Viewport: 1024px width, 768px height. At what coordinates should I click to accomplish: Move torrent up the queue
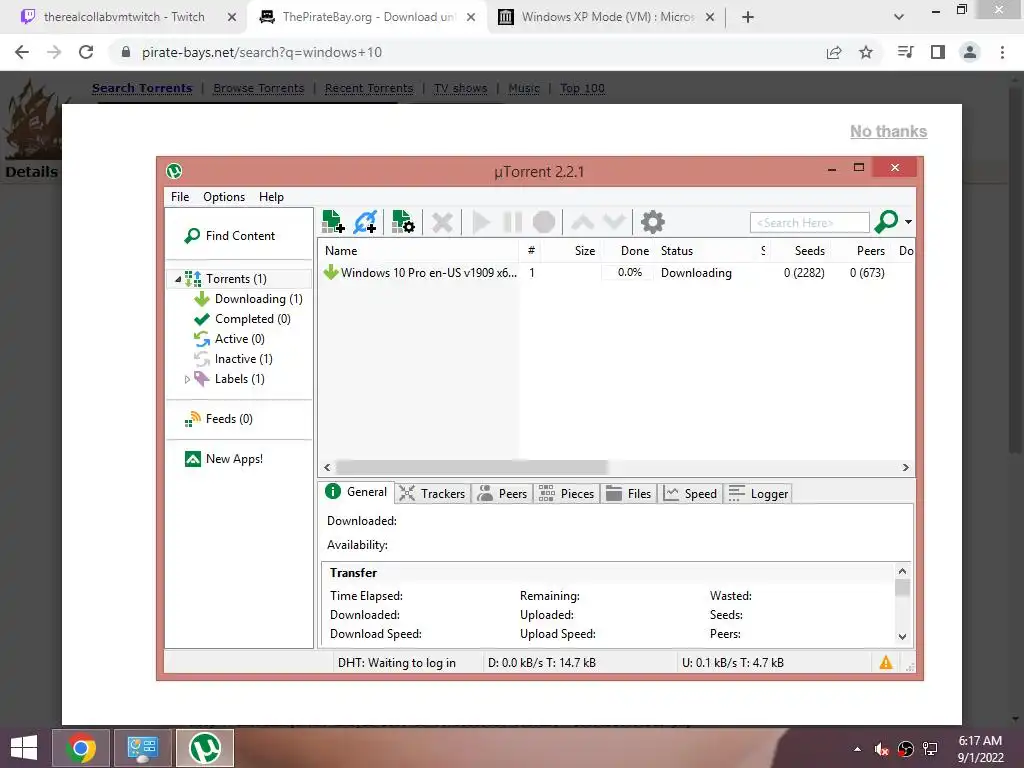coord(583,223)
